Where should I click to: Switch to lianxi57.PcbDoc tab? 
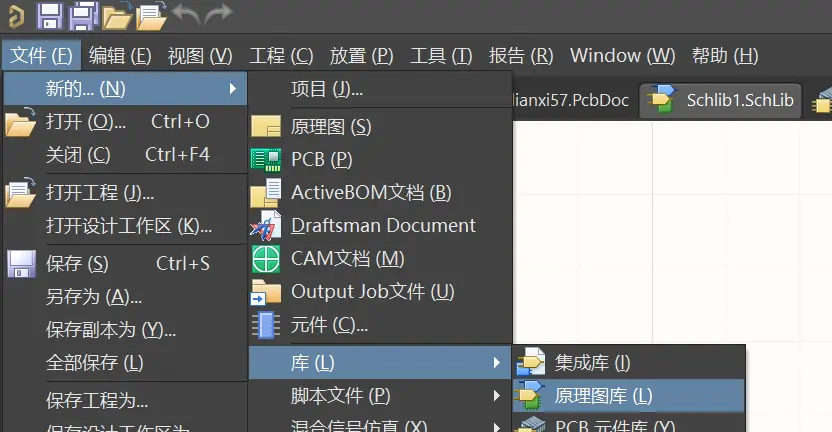click(572, 100)
